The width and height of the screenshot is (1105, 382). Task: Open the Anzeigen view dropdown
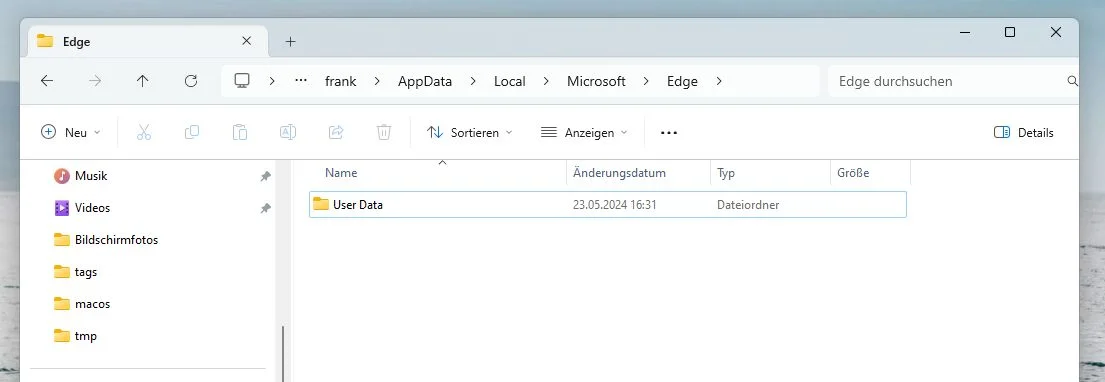(584, 133)
